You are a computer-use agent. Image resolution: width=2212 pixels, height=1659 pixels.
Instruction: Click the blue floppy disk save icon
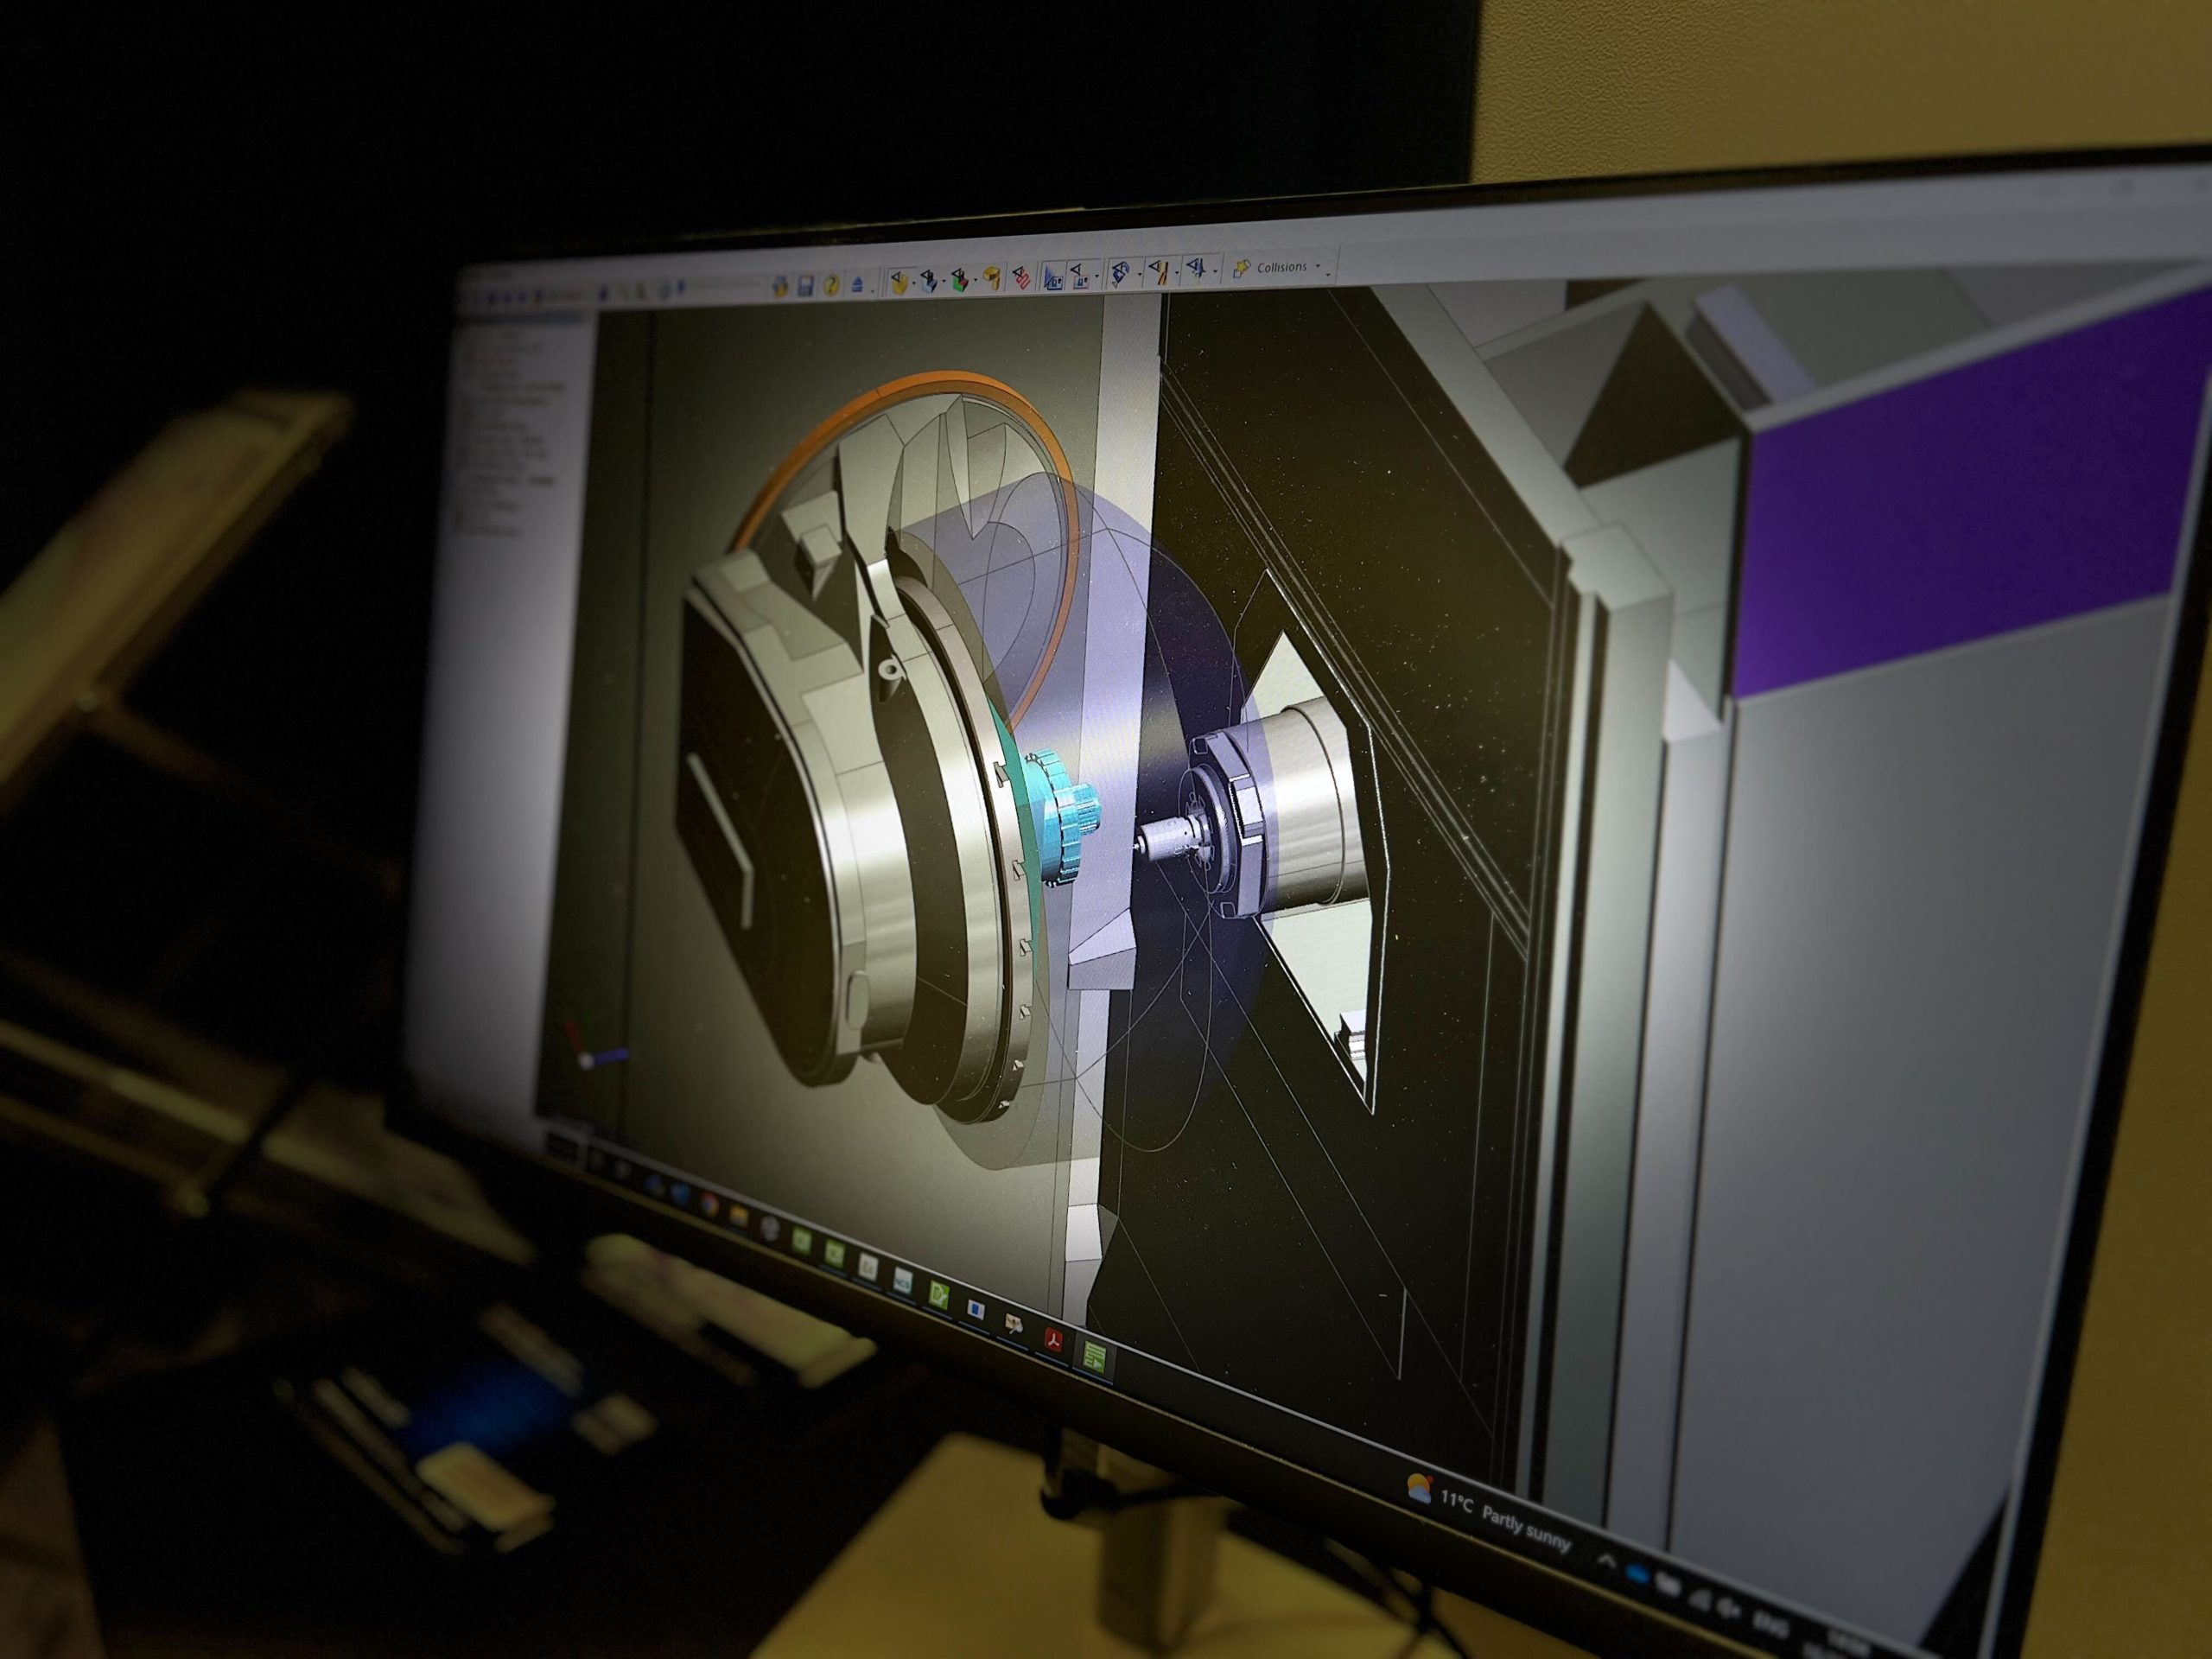(806, 287)
